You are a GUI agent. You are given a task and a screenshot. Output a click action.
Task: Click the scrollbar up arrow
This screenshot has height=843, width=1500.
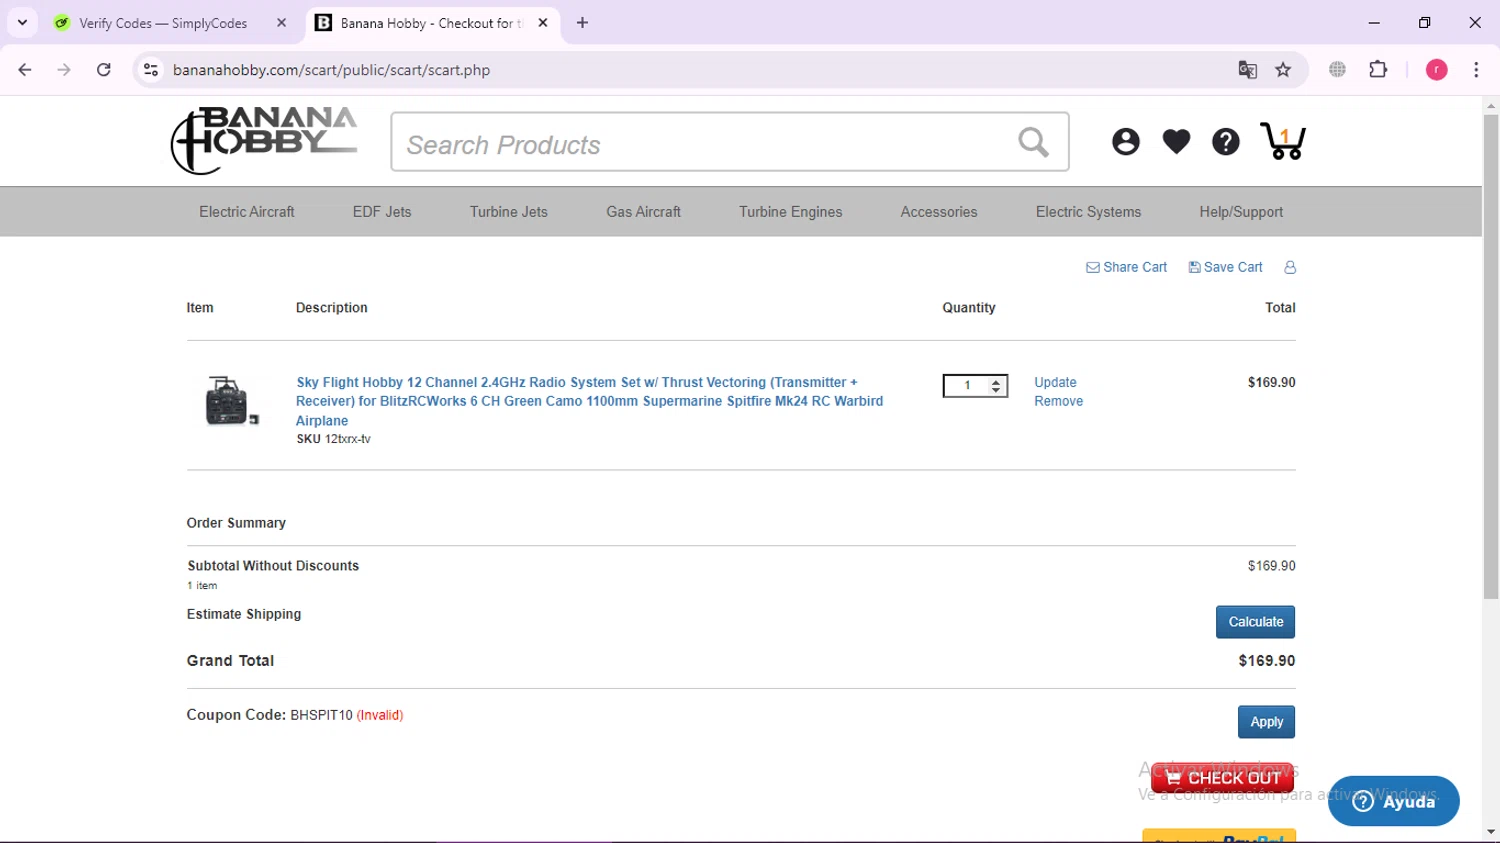pos(1491,105)
